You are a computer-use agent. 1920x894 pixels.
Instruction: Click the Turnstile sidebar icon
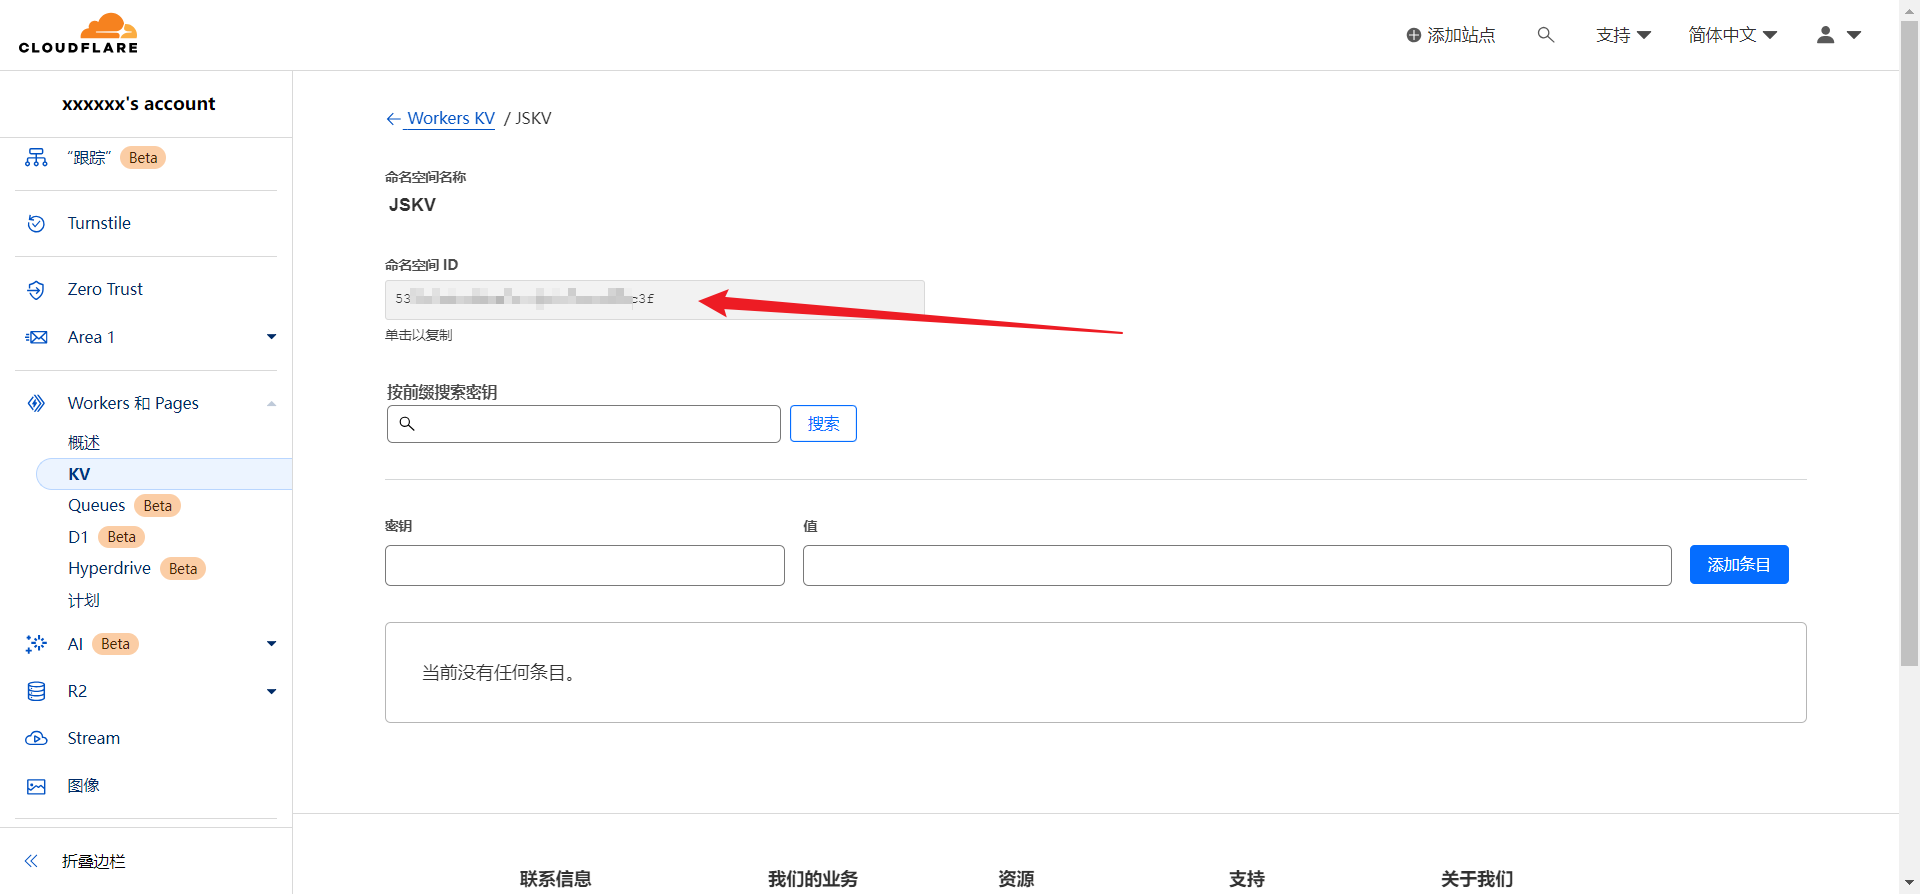pos(36,223)
